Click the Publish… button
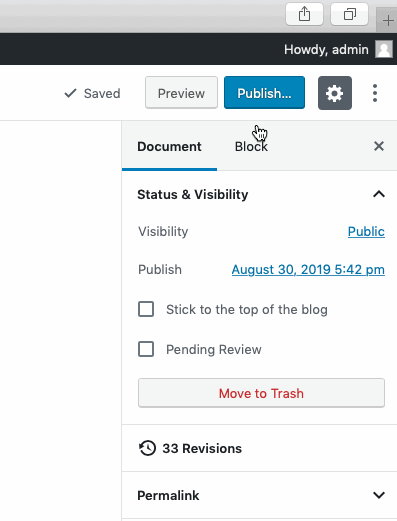The width and height of the screenshot is (397, 521). point(264,93)
